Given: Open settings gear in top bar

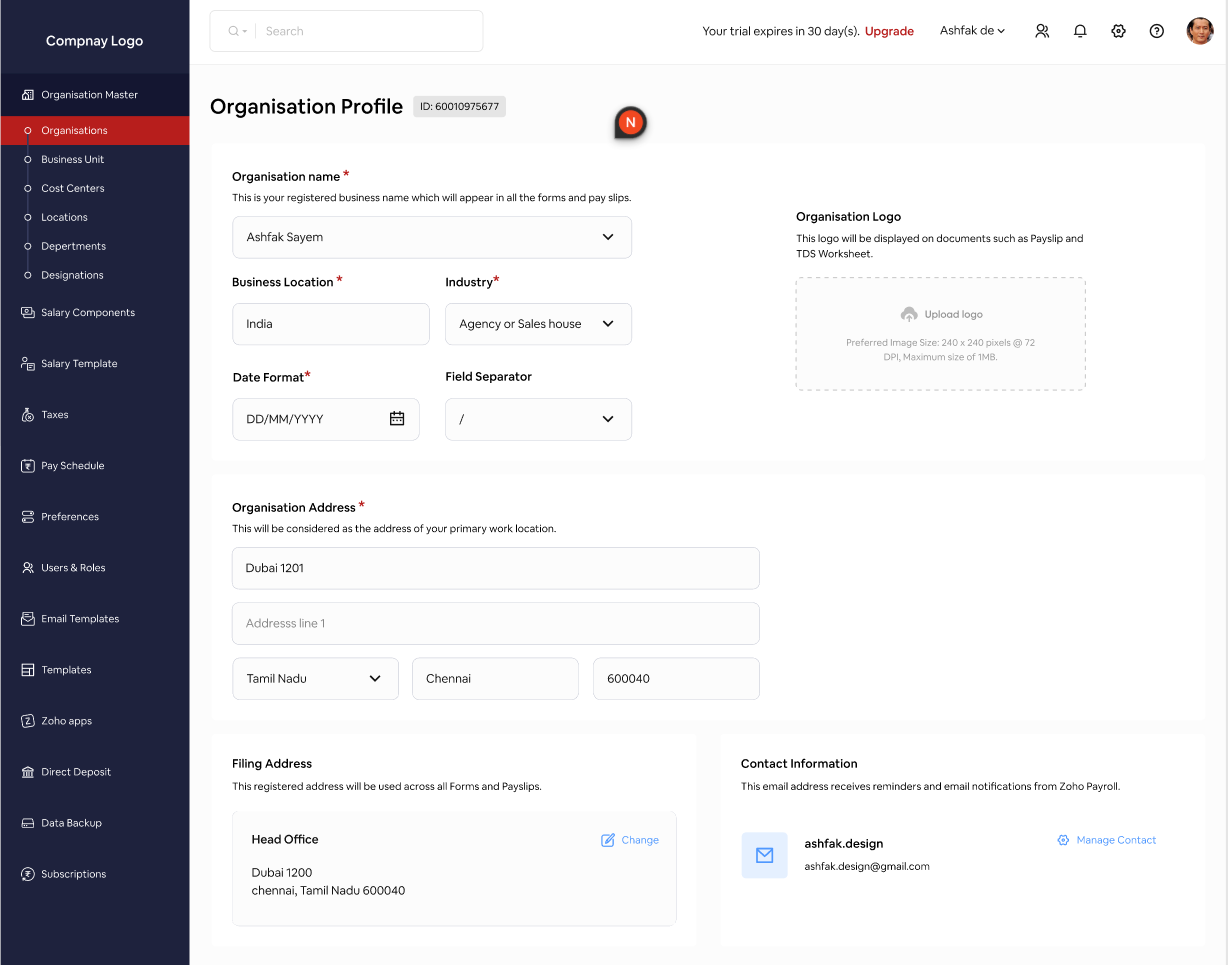Looking at the screenshot, I should (1118, 31).
